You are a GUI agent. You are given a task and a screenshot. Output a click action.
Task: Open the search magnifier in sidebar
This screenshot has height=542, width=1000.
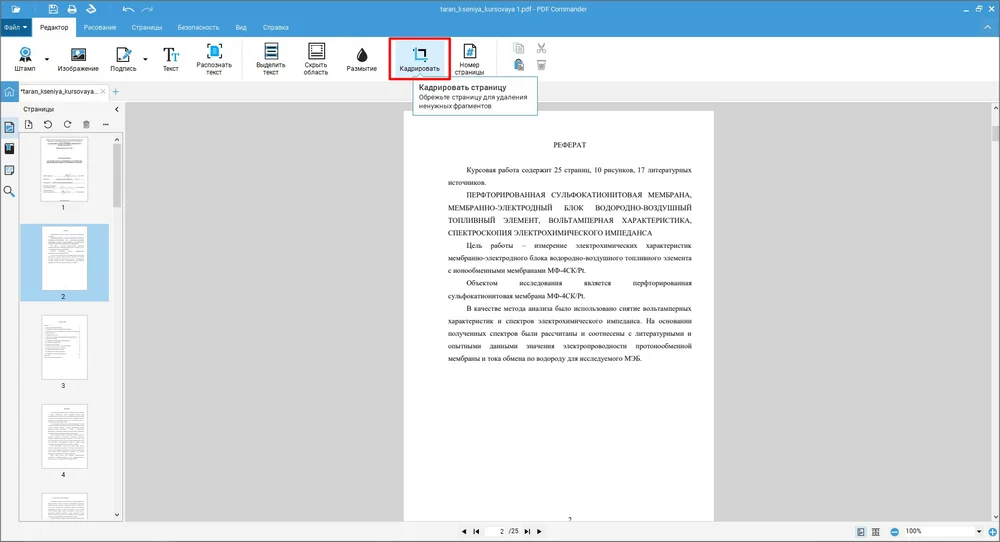[x=9, y=191]
